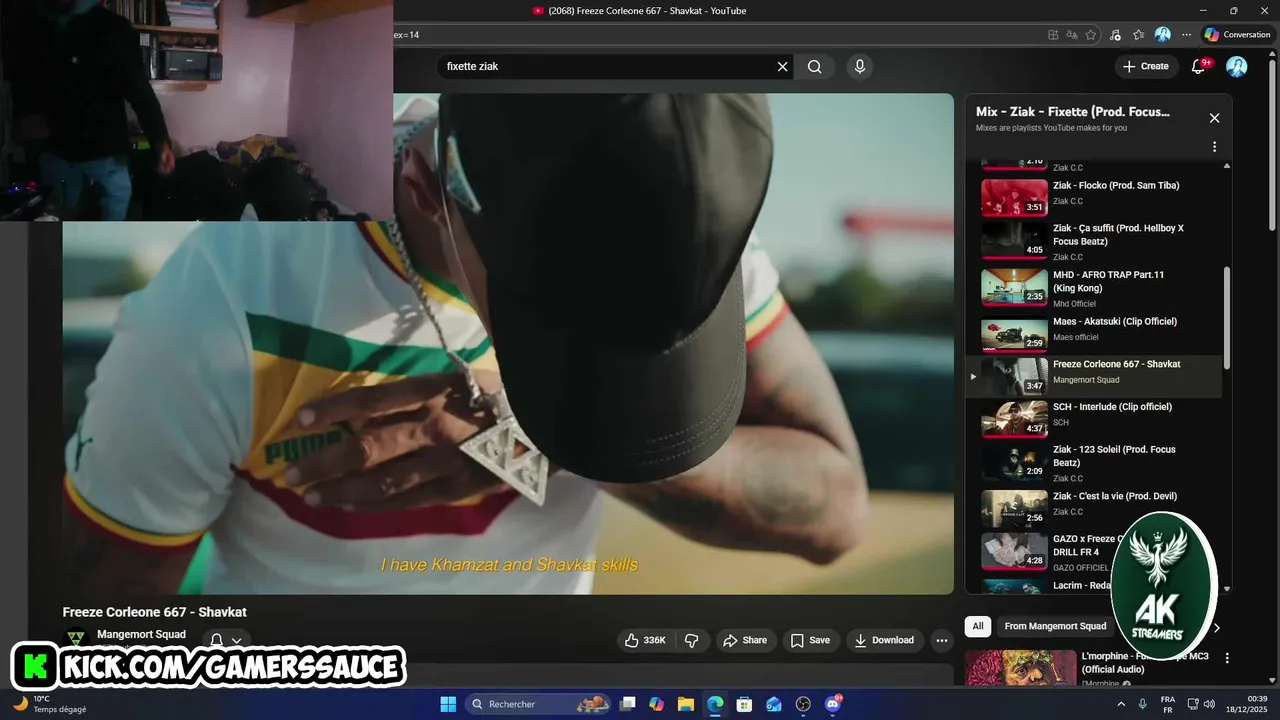The width and height of the screenshot is (1280, 720).
Task: Open Edge favorites list icon
Action: pyautogui.click(x=1139, y=34)
